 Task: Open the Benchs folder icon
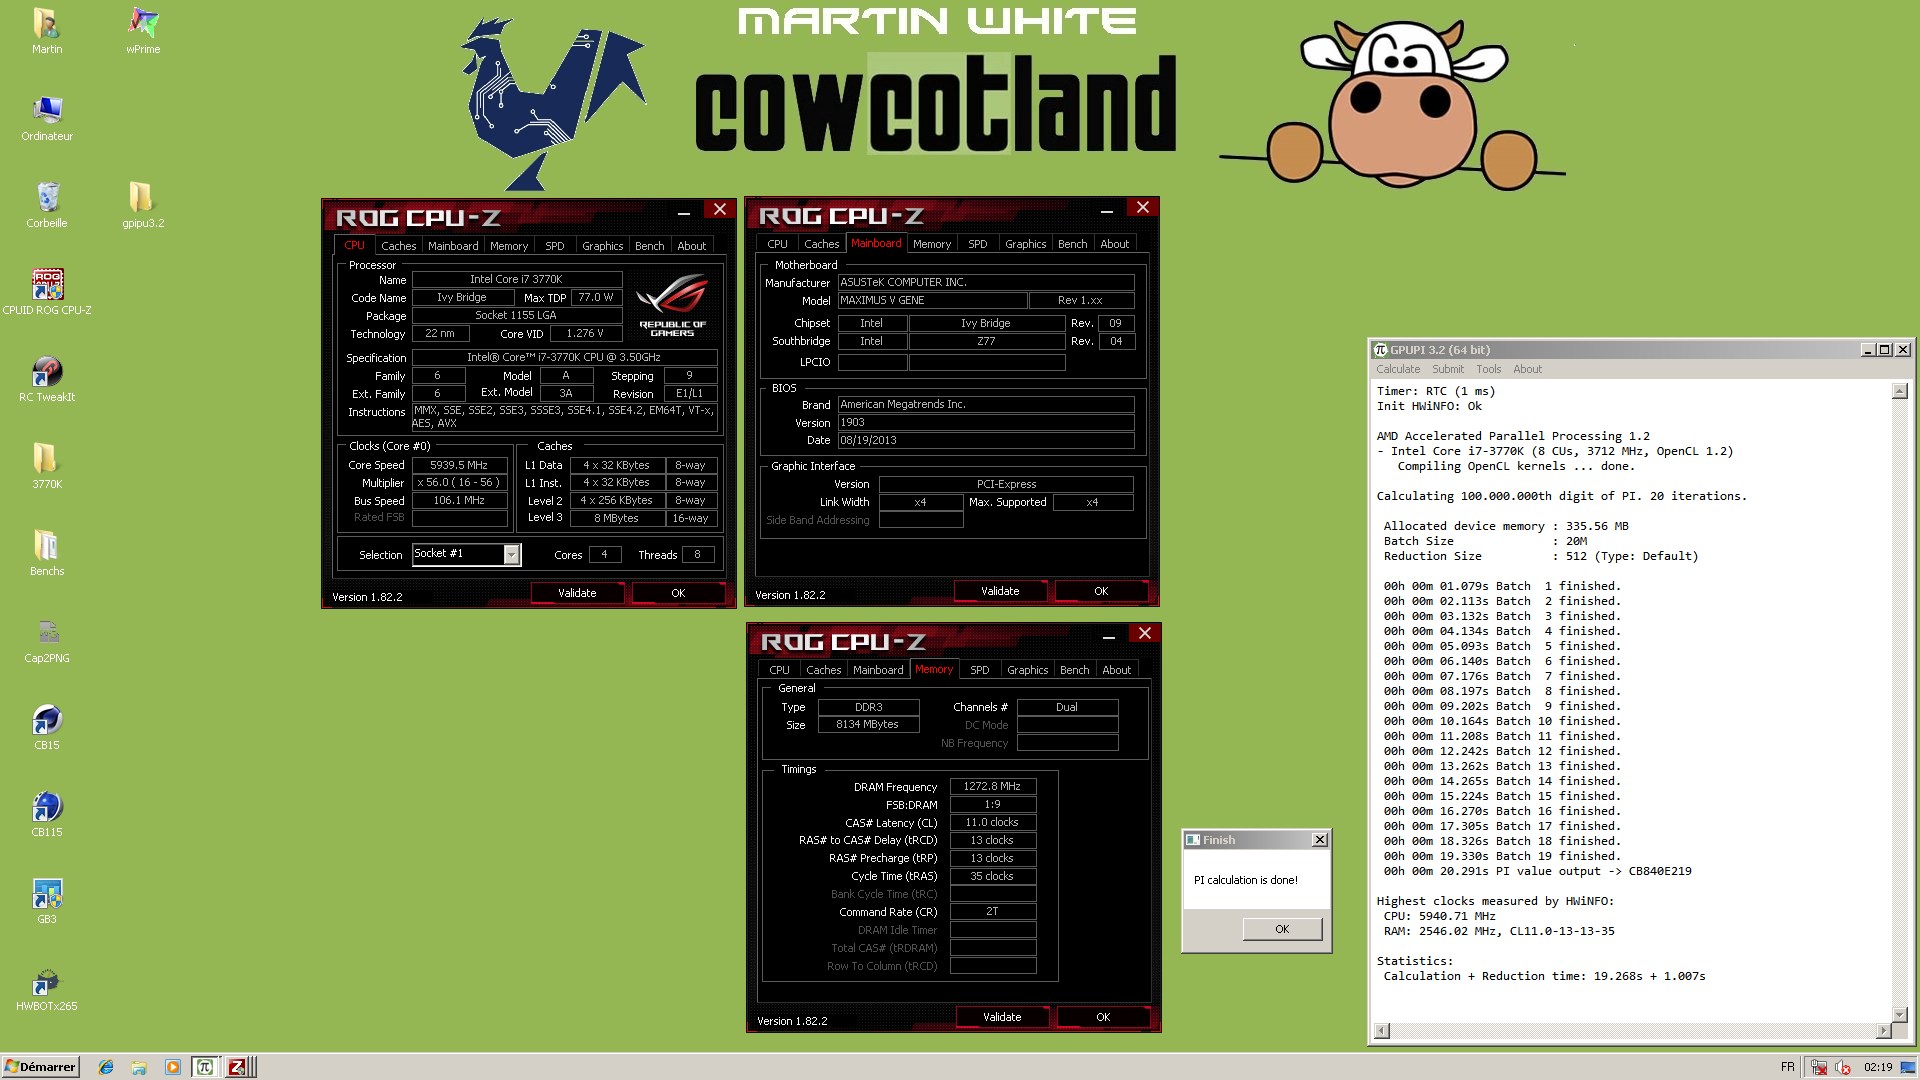[x=47, y=553]
